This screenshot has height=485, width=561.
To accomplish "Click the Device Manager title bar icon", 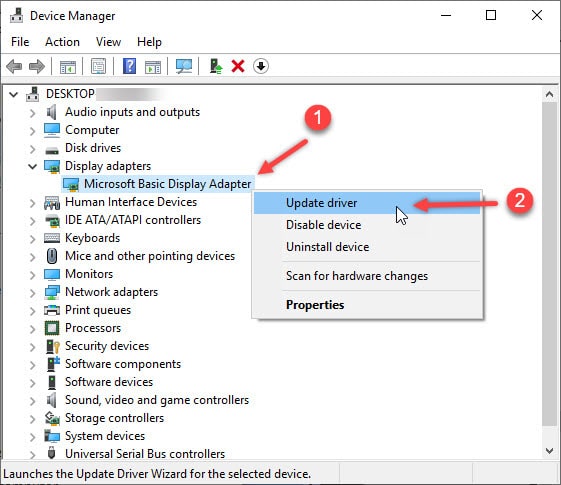I will (16, 16).
